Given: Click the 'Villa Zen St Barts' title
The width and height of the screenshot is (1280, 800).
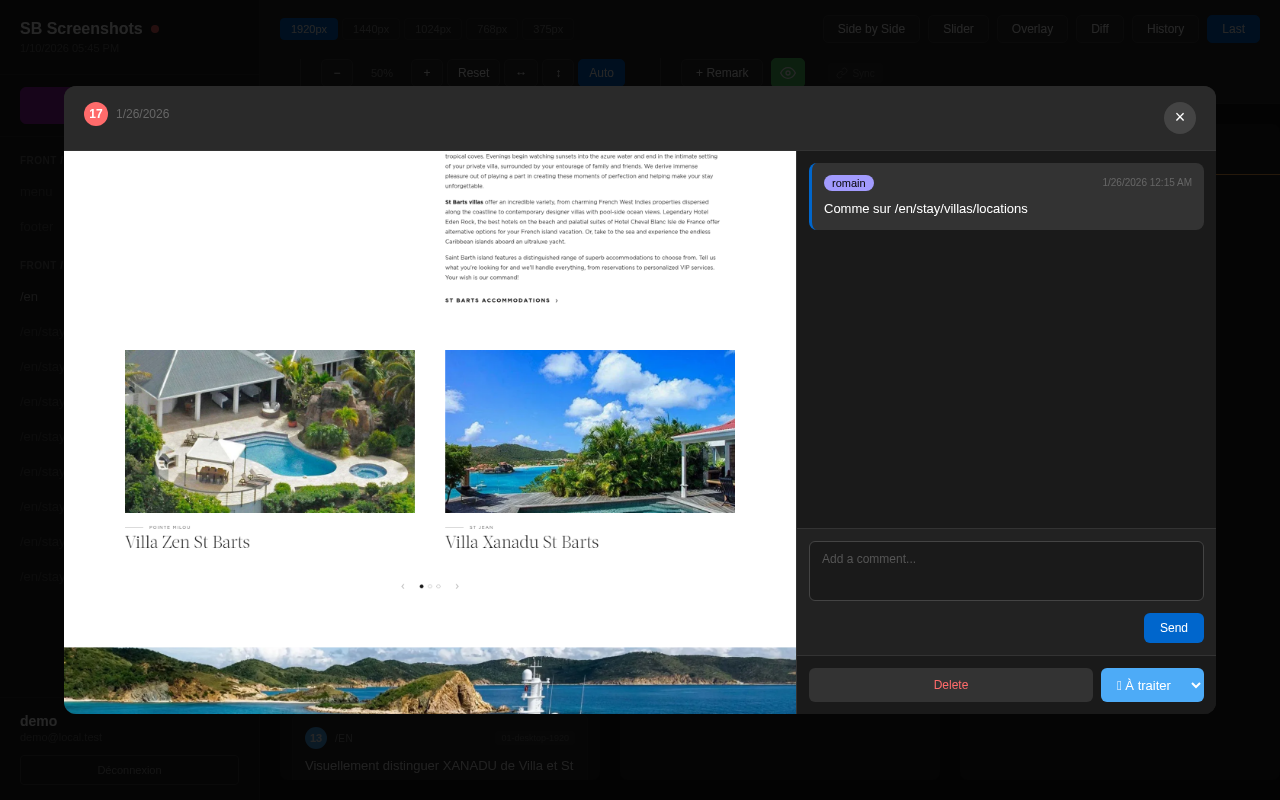Looking at the screenshot, I should coord(187,542).
